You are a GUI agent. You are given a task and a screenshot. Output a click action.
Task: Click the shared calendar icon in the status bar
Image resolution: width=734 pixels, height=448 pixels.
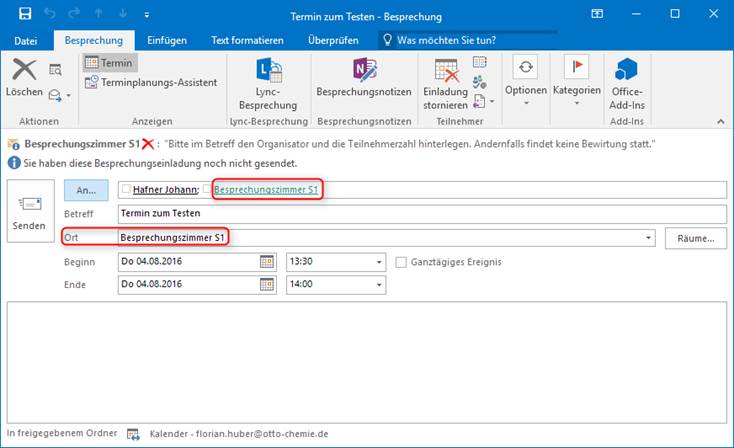(x=133, y=434)
